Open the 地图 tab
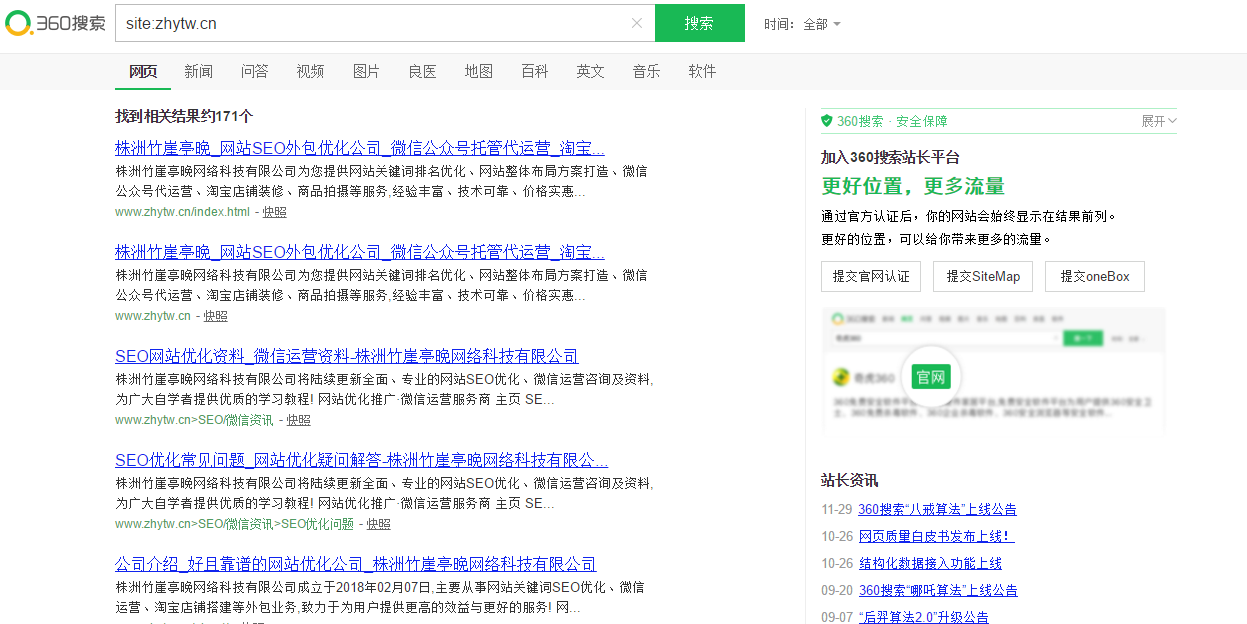 [x=479, y=71]
